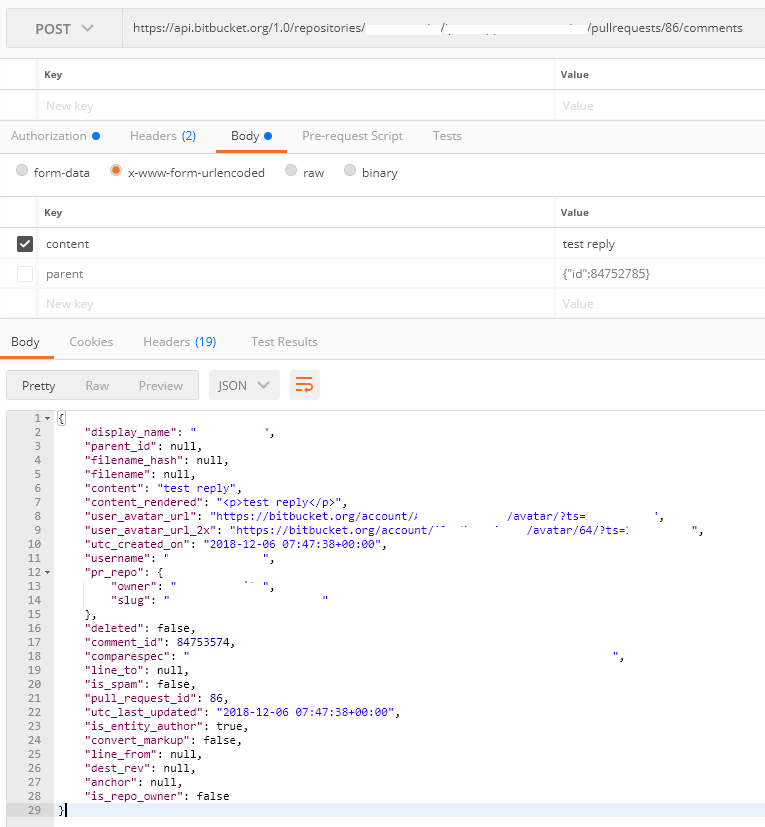Click the comment_id value 84753574
This screenshot has width=765, height=827.
[203, 642]
